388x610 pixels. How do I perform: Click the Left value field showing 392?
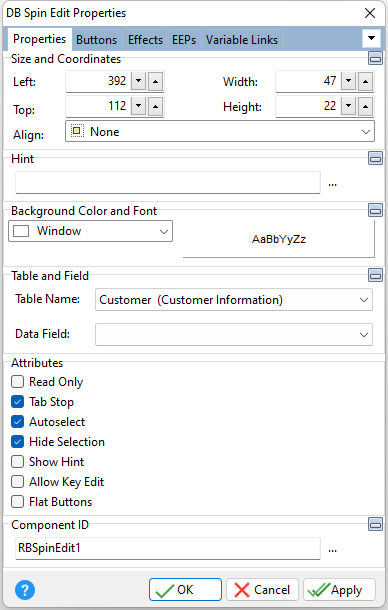pos(98,81)
